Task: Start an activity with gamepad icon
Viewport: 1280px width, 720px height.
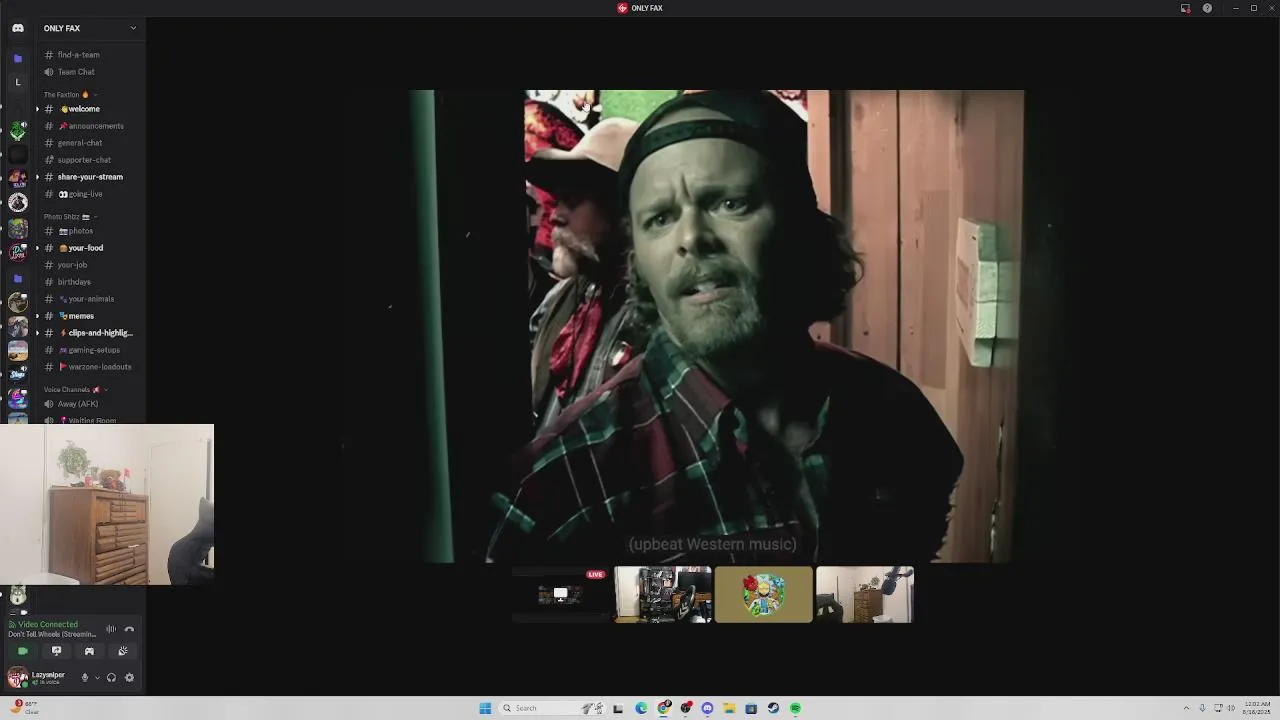Action: click(x=89, y=651)
